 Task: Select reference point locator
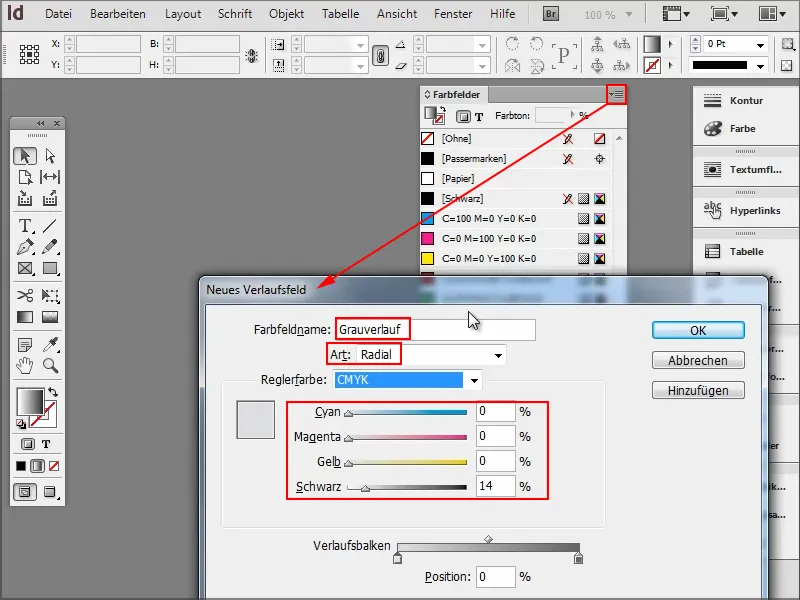click(29, 54)
